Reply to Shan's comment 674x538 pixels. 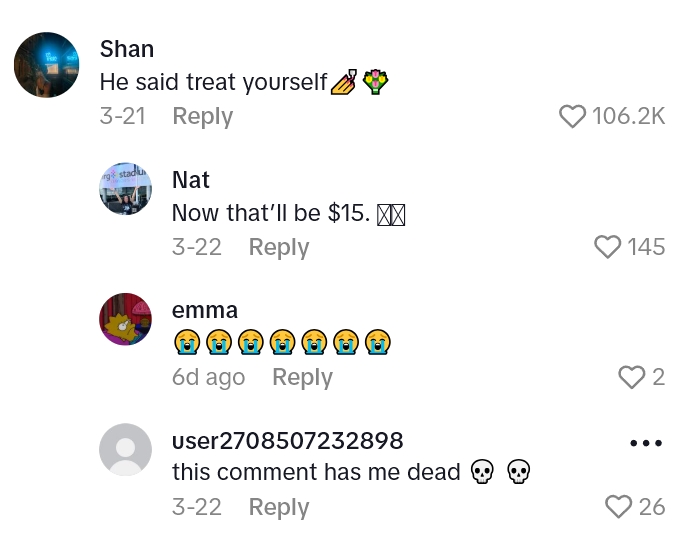click(x=202, y=116)
